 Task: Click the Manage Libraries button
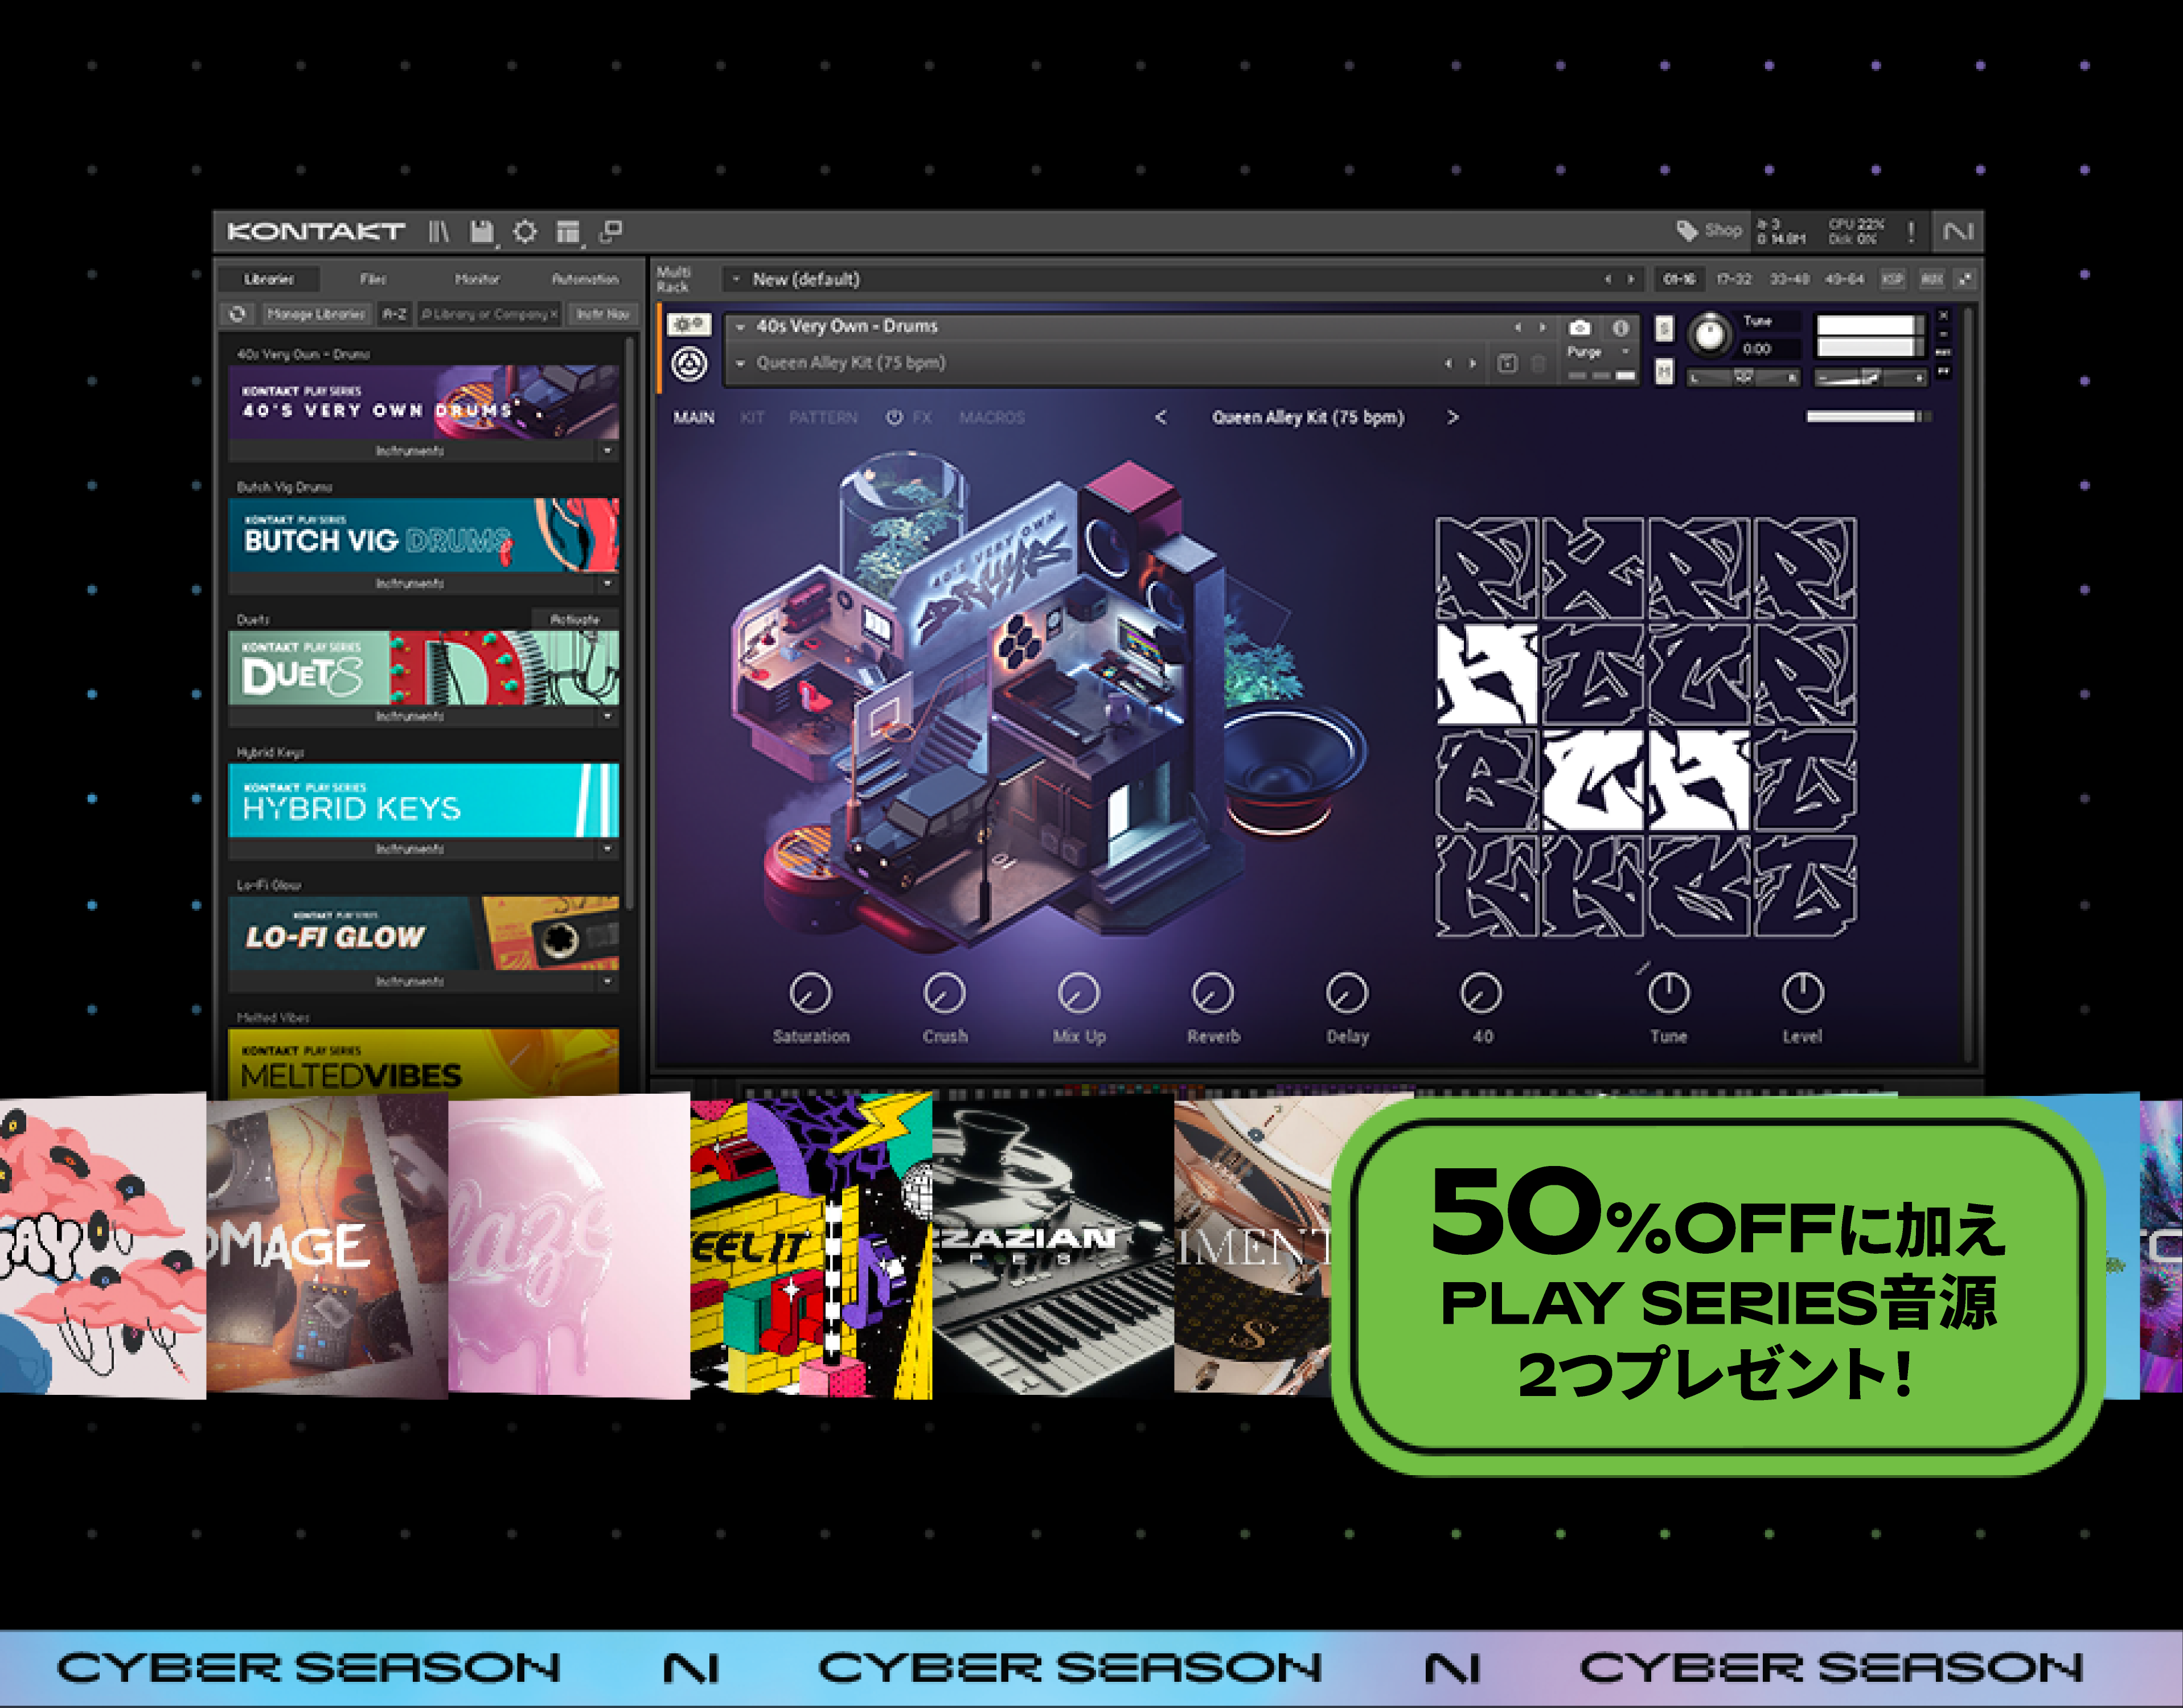click(x=316, y=314)
